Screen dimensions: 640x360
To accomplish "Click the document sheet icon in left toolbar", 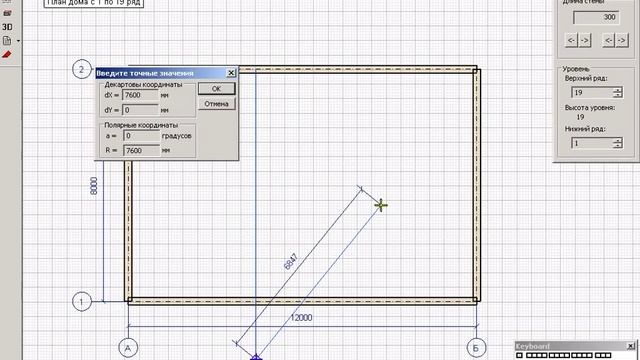I will [7, 40].
